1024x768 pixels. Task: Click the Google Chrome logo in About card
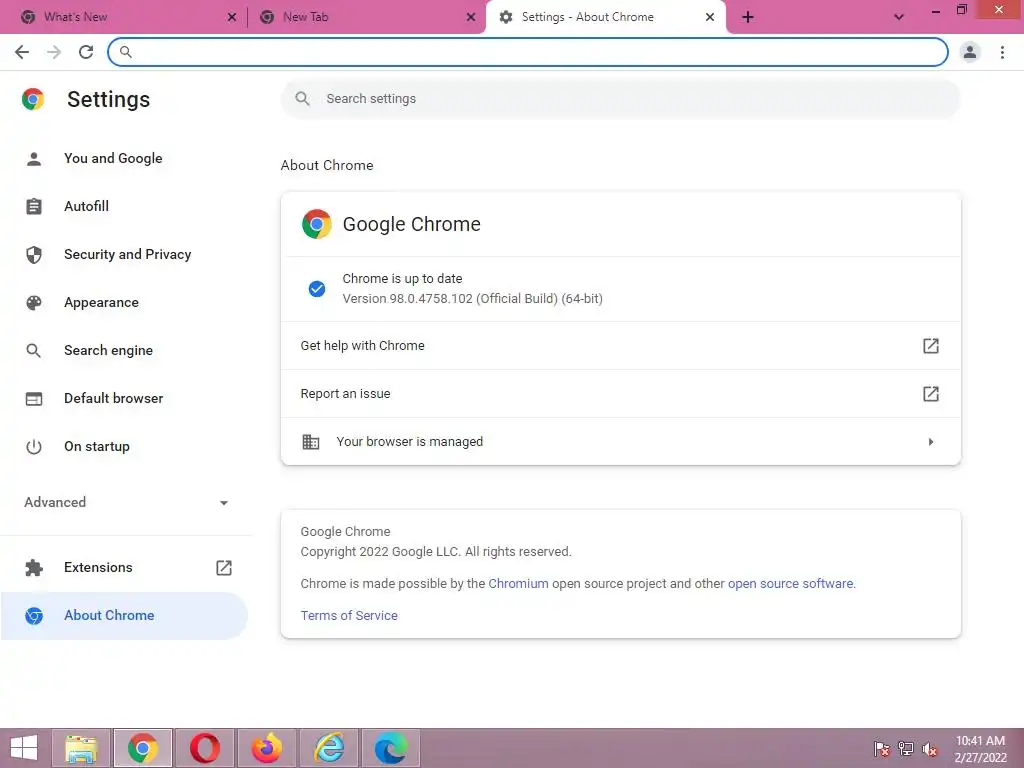317,224
